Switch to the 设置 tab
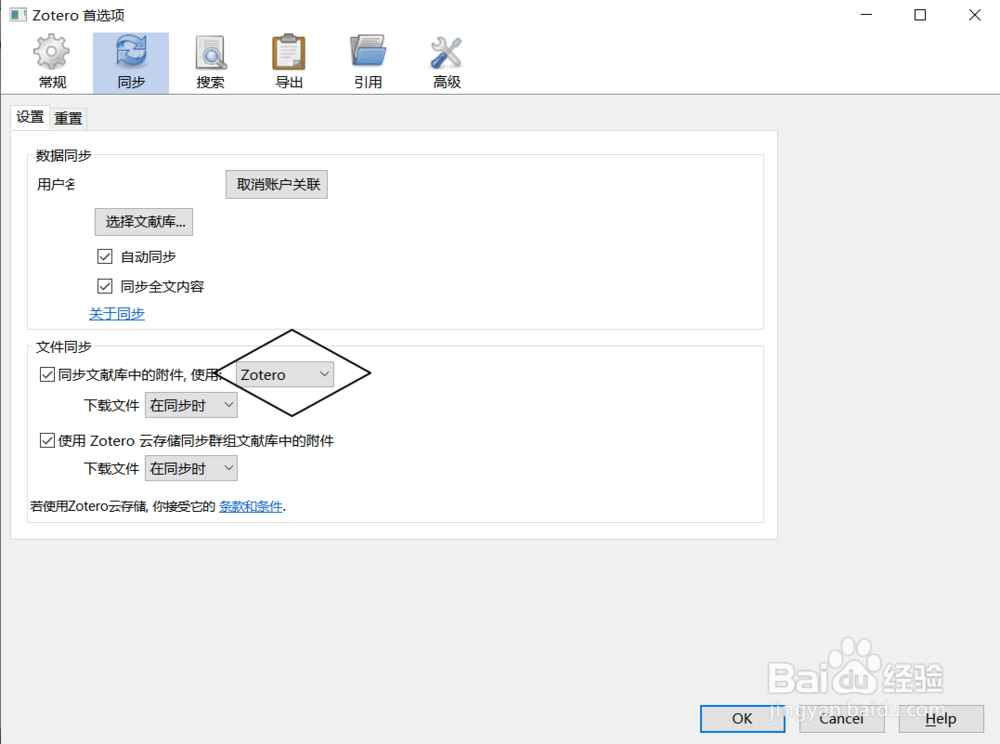1000x744 pixels. coord(30,117)
